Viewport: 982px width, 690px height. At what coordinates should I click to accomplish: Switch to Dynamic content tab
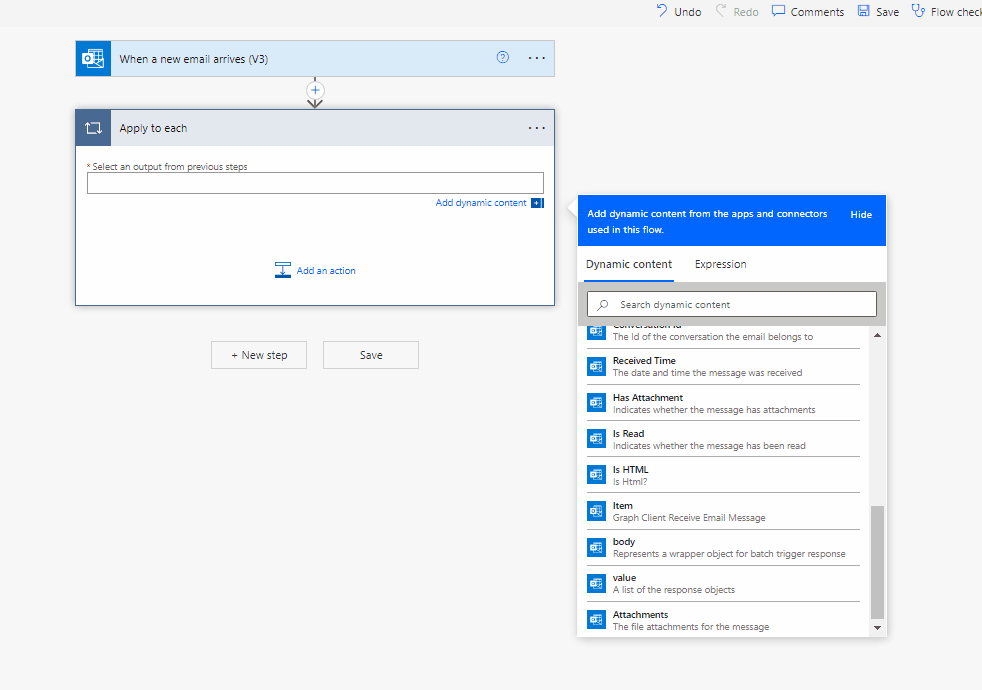pos(629,264)
